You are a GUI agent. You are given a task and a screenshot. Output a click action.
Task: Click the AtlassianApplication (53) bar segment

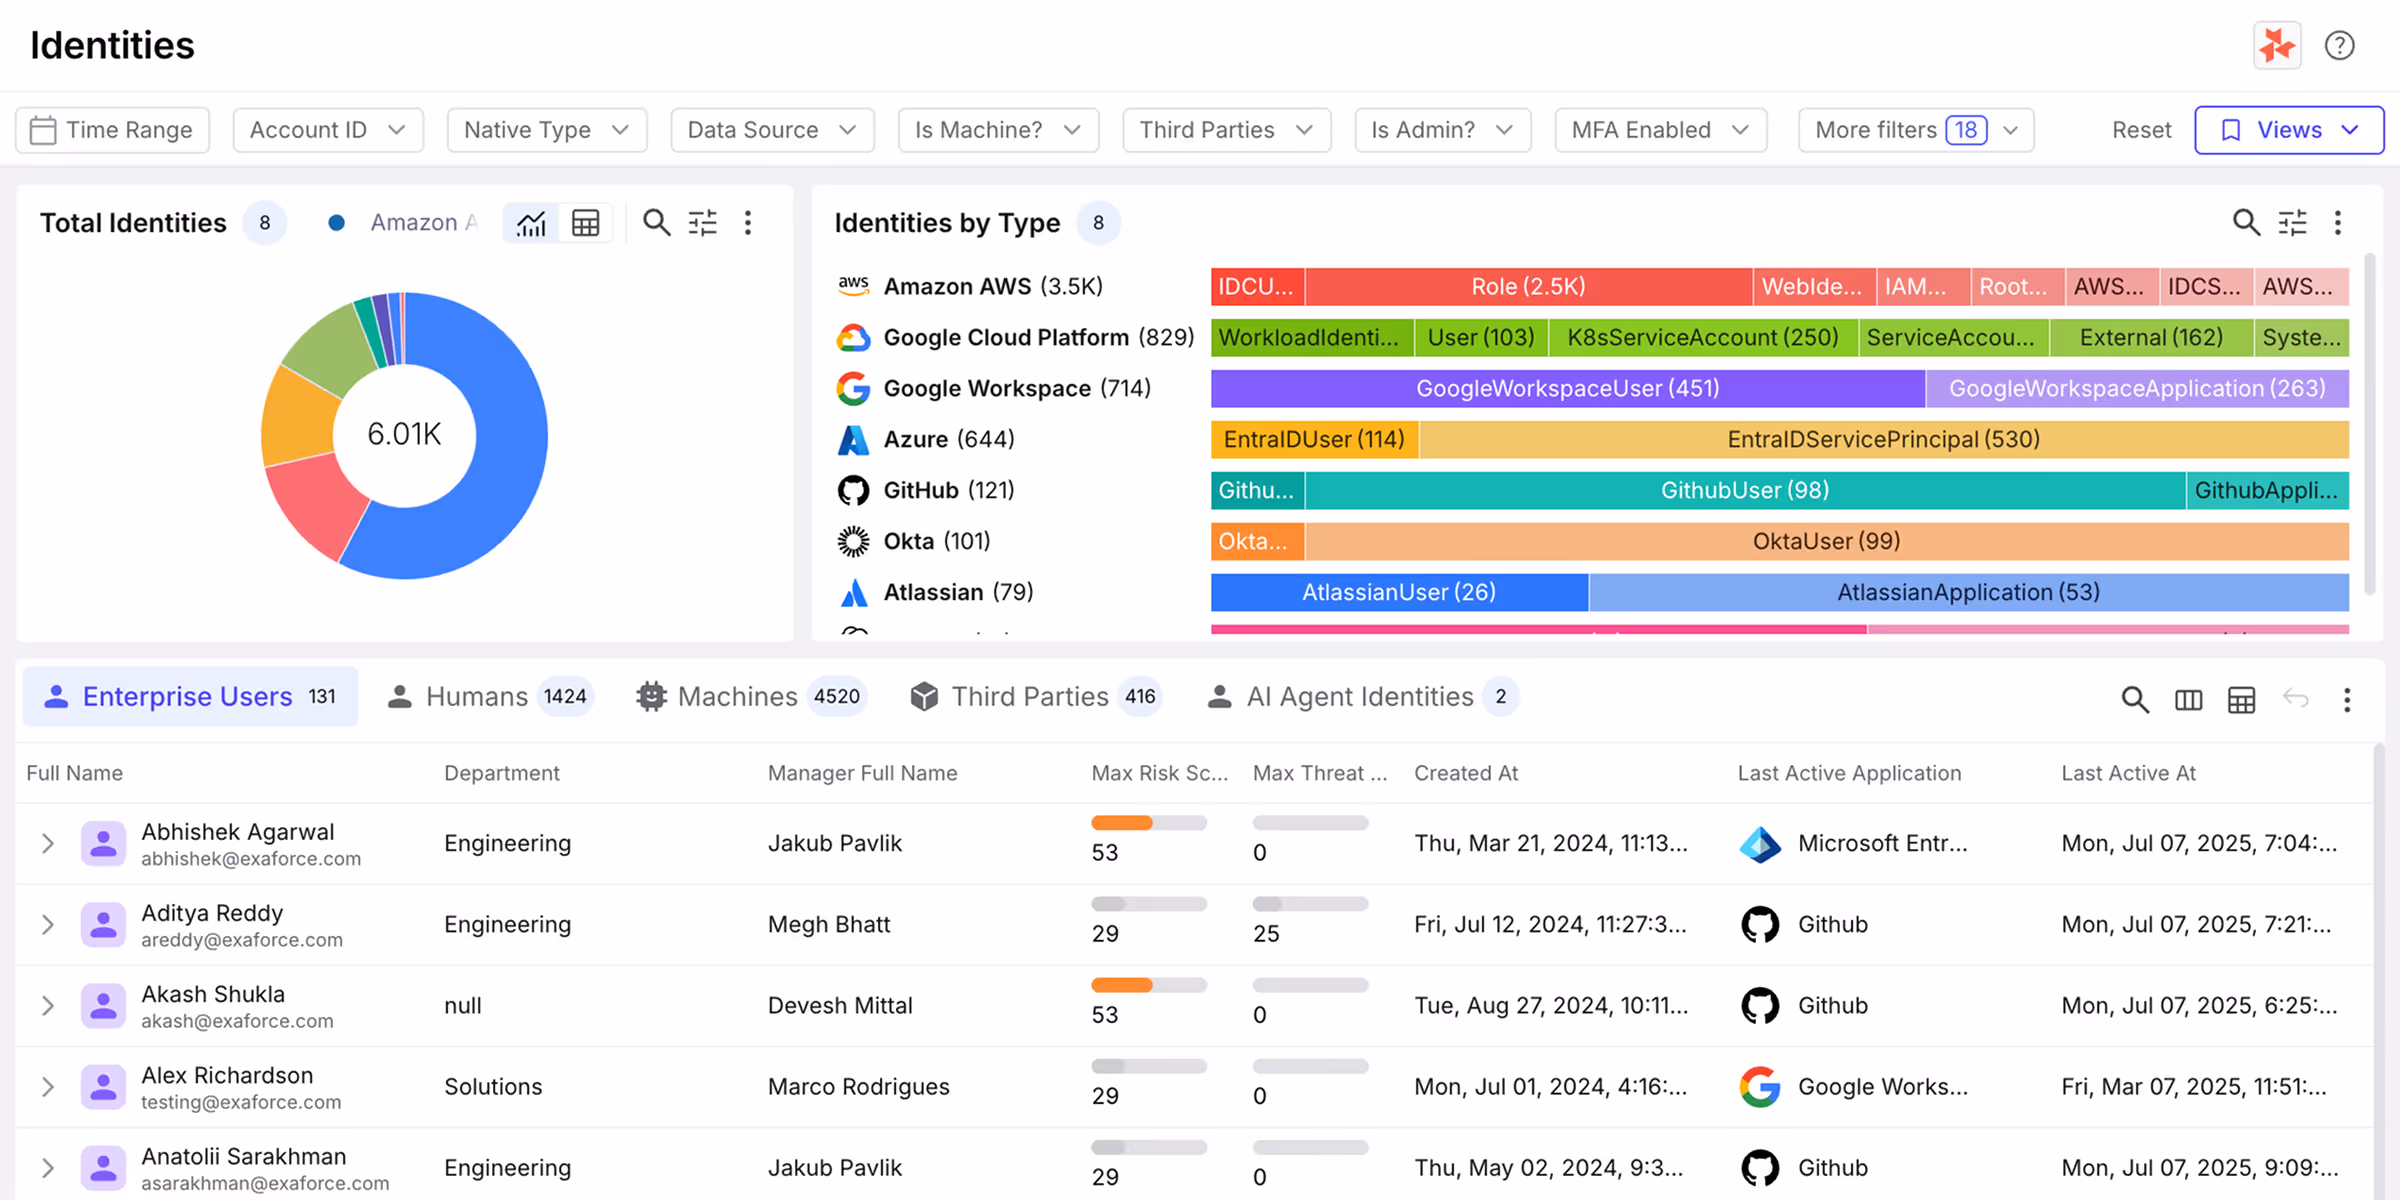[x=1969, y=593]
